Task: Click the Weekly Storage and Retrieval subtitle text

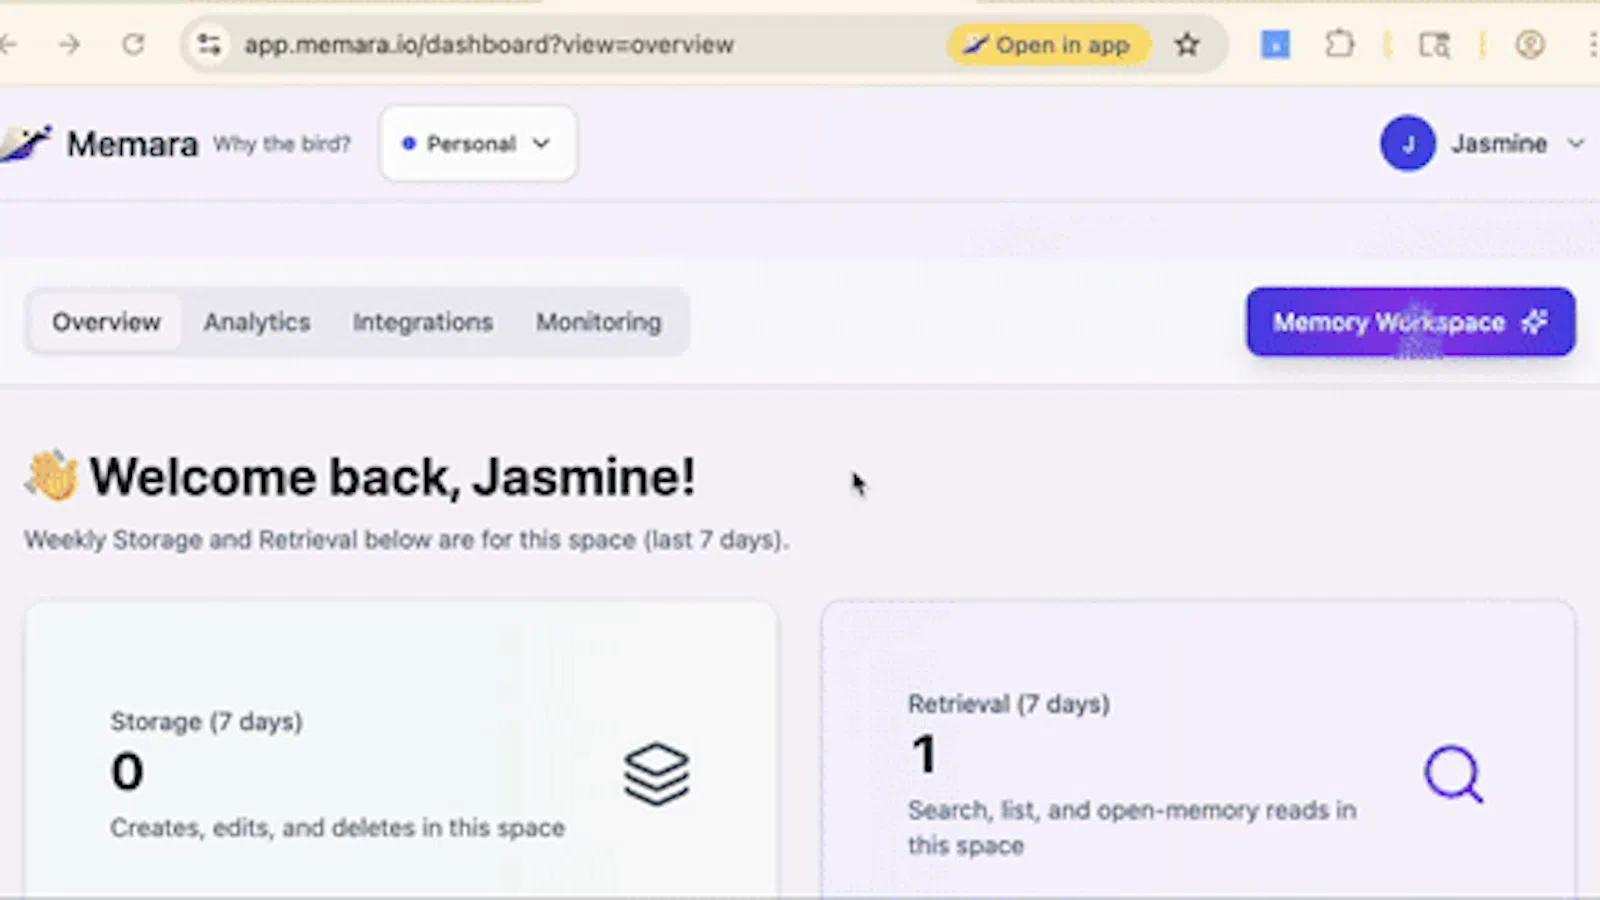Action: tap(406, 540)
